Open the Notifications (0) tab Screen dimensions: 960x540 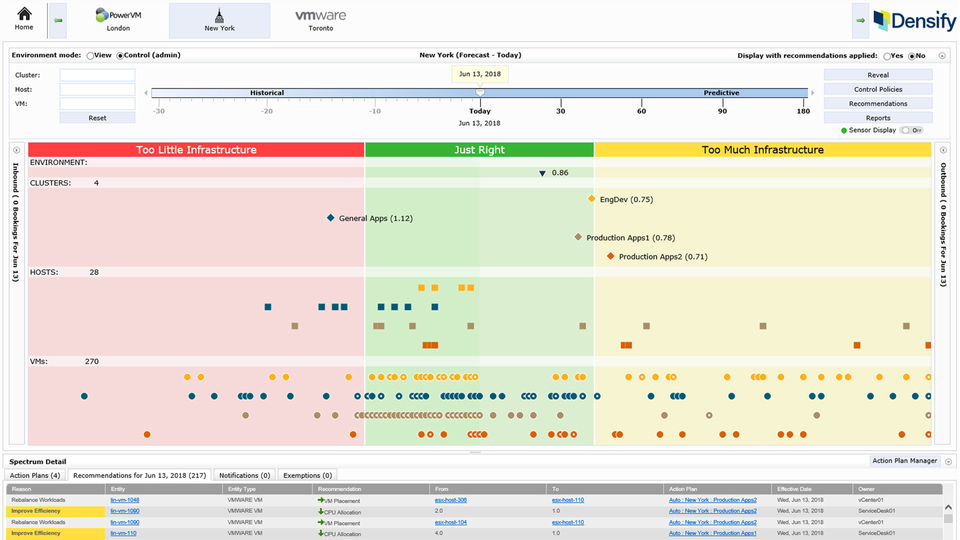244,475
